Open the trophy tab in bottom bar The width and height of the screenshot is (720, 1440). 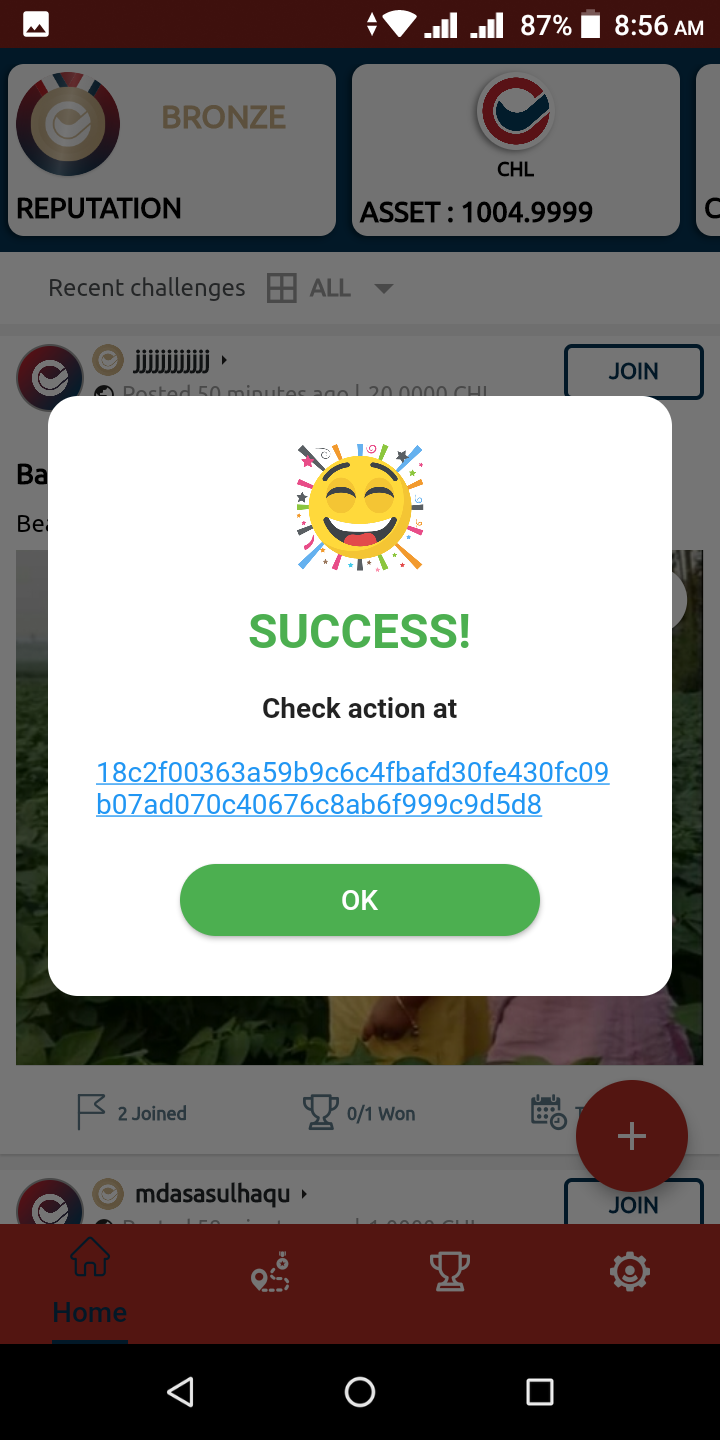450,1272
